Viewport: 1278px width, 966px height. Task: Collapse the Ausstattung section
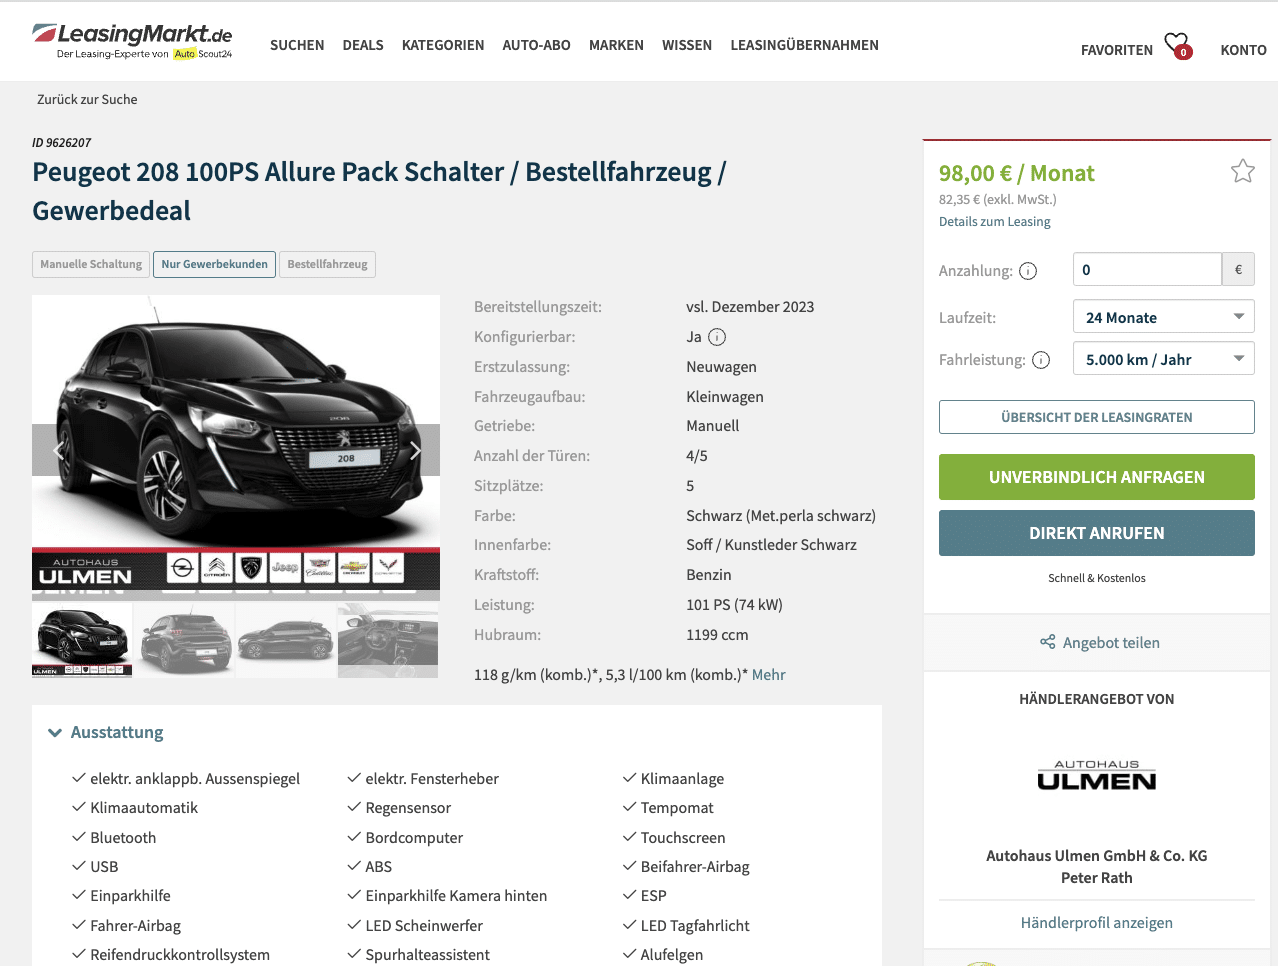point(106,732)
